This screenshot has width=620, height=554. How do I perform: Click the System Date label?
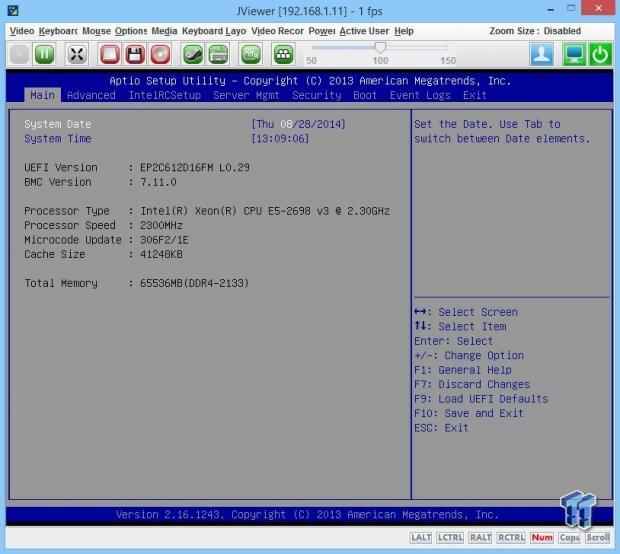tap(58, 124)
